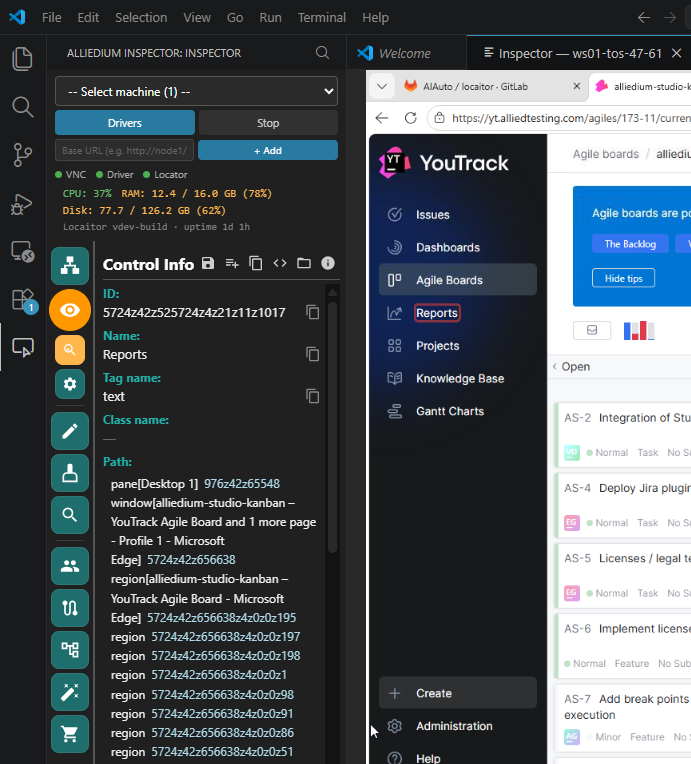Viewport: 691px width, 764px height.
Task: Expand the browser tab list chevron
Action: [x=382, y=87]
